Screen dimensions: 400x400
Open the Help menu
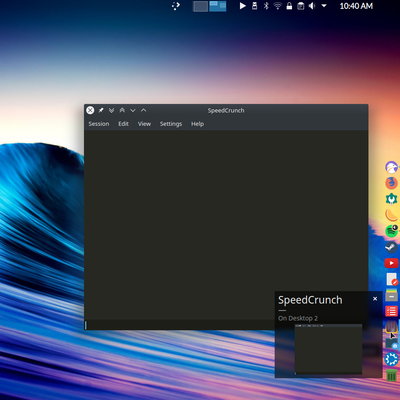pyautogui.click(x=197, y=124)
